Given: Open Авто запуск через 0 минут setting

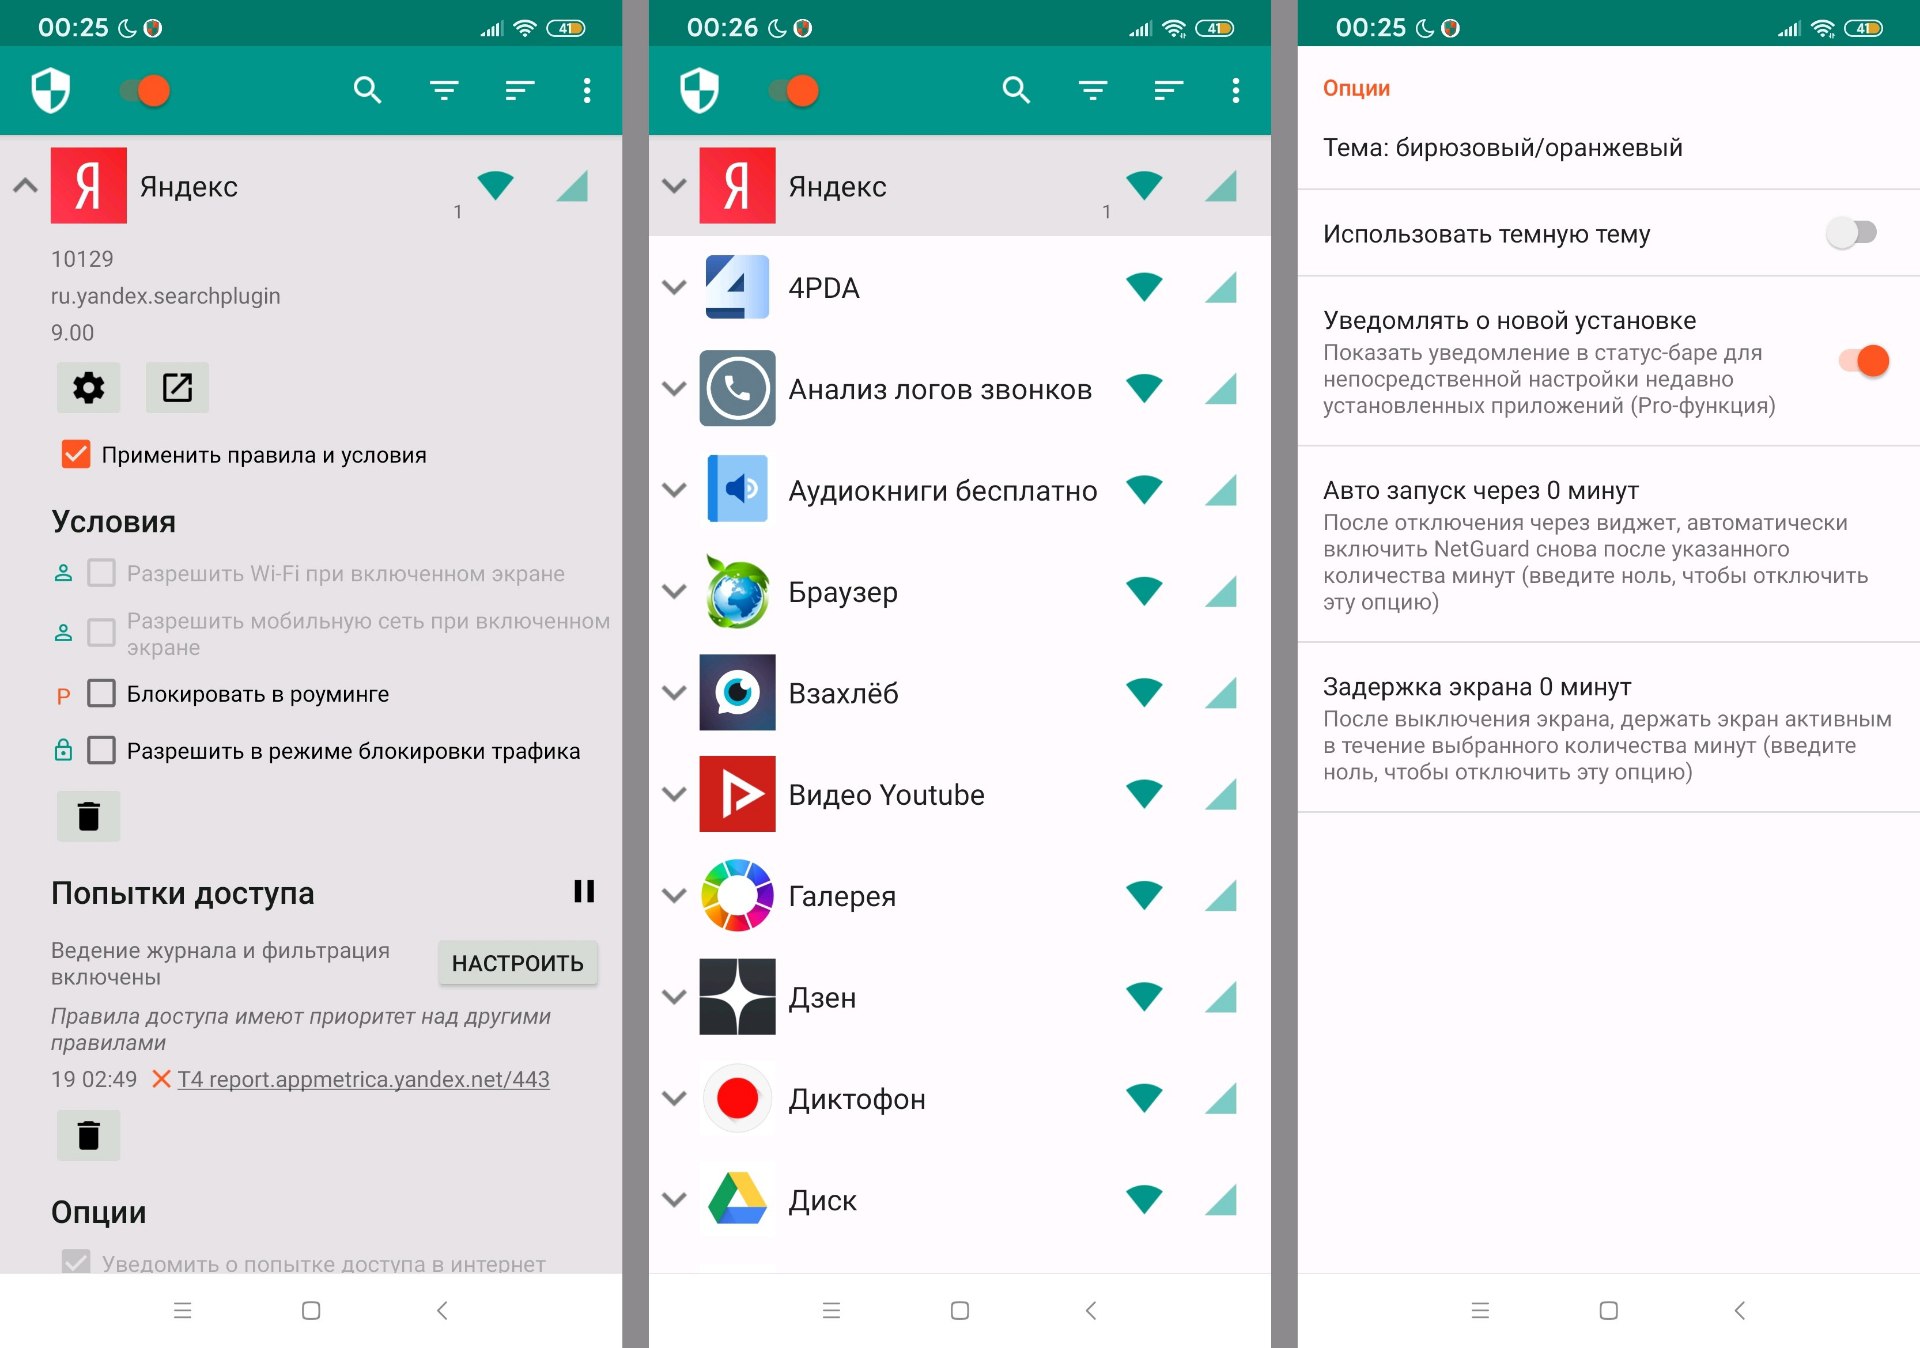Looking at the screenshot, I should point(1608,545).
